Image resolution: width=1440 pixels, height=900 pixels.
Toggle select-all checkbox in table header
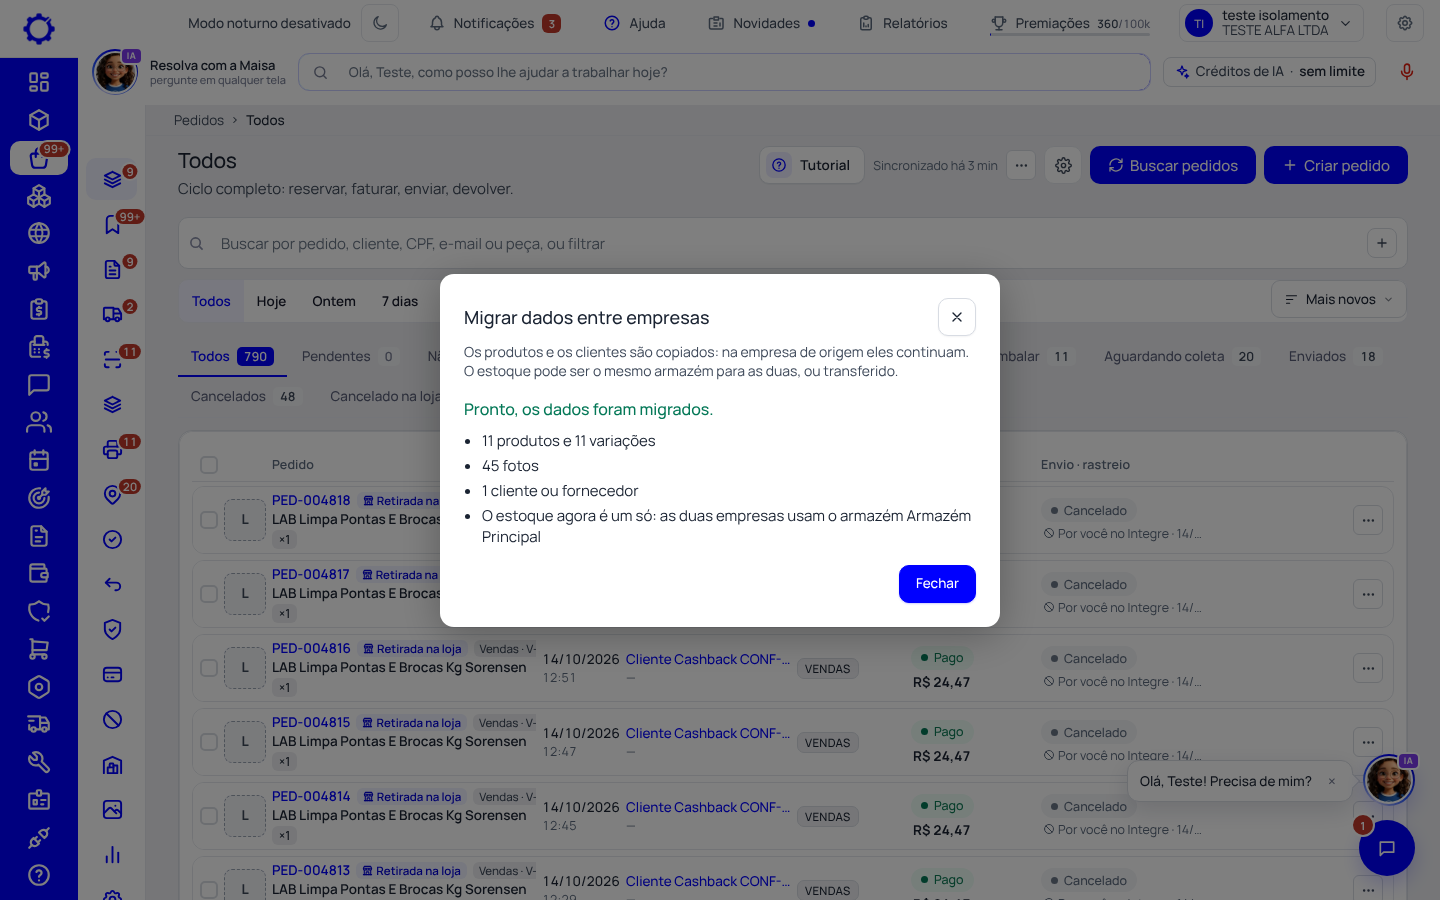209,465
